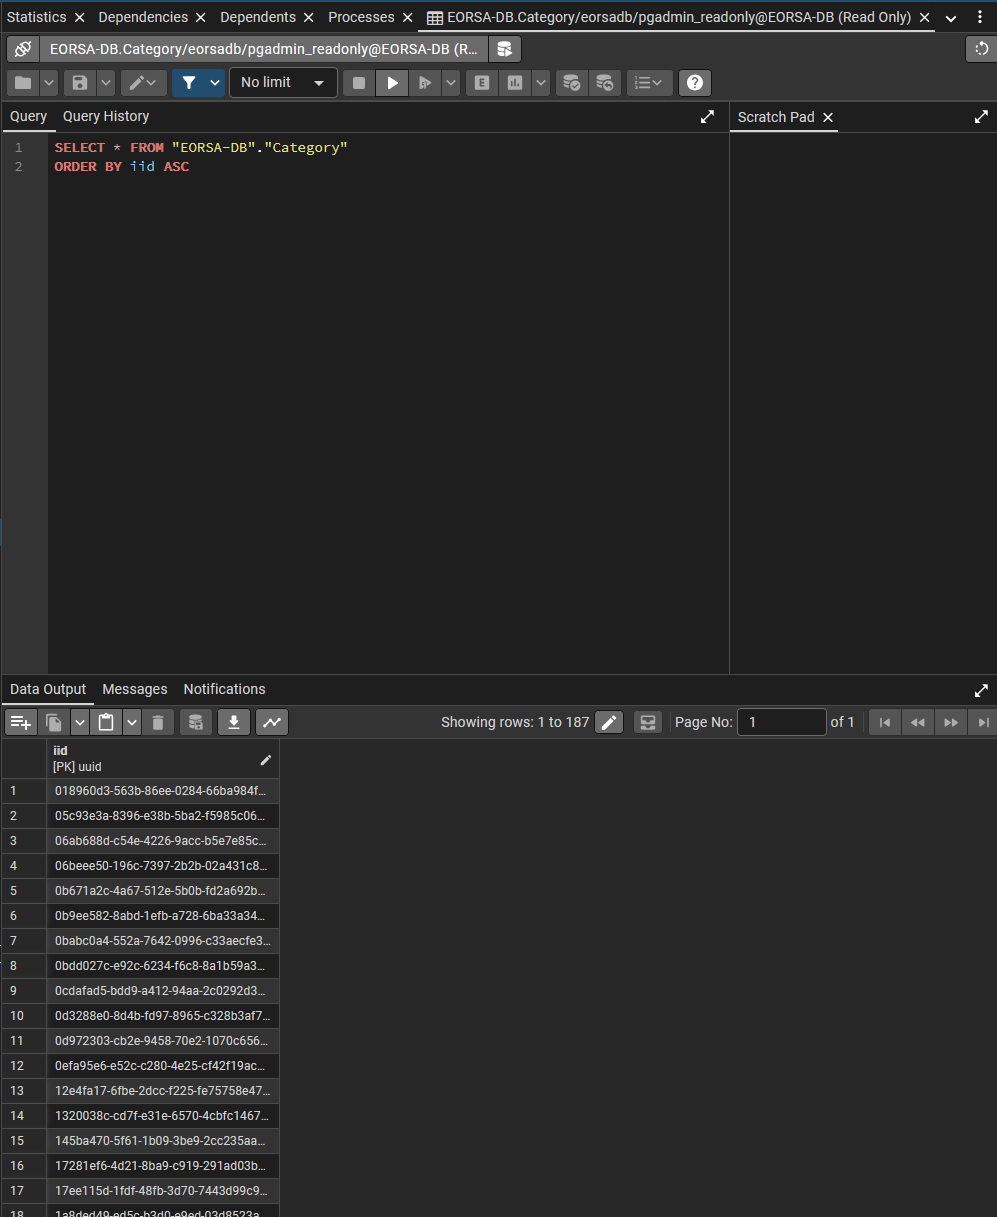The image size is (997, 1217).
Task: Go to the last results page
Action: tap(983, 722)
